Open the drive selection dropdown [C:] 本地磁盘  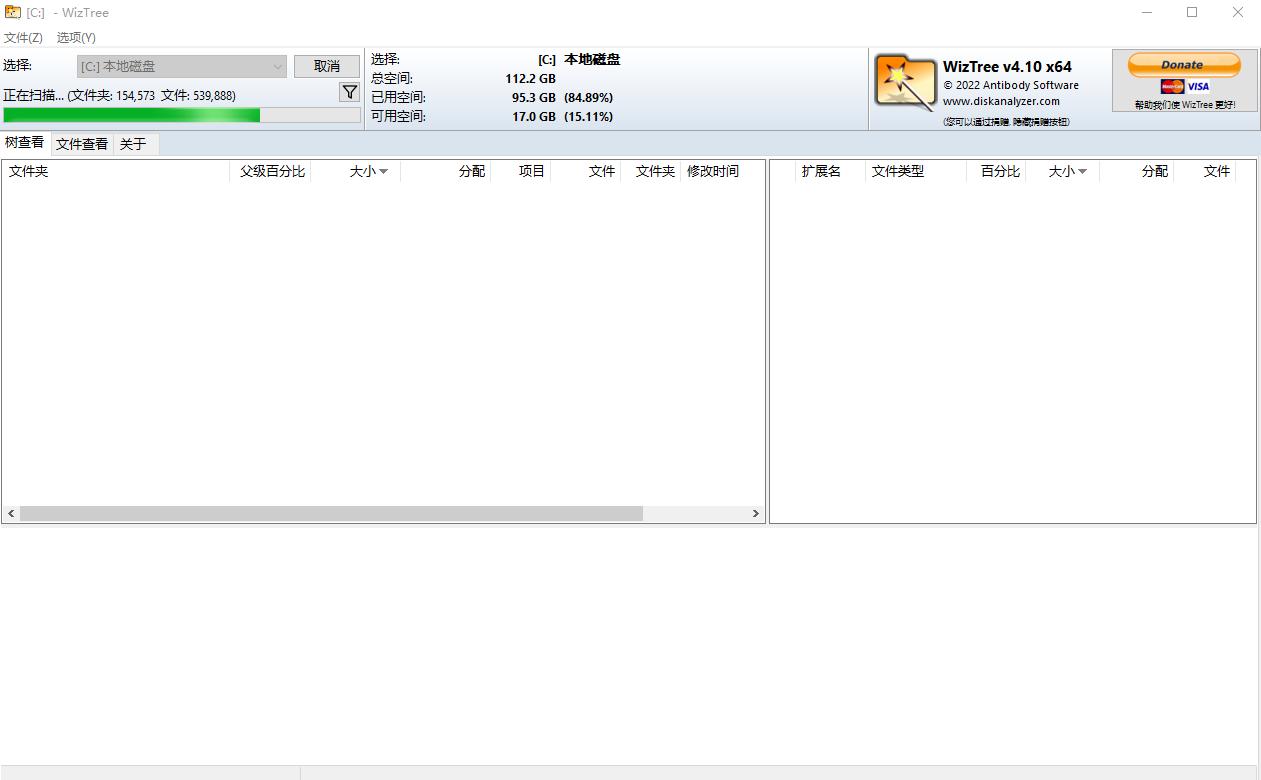click(x=182, y=66)
